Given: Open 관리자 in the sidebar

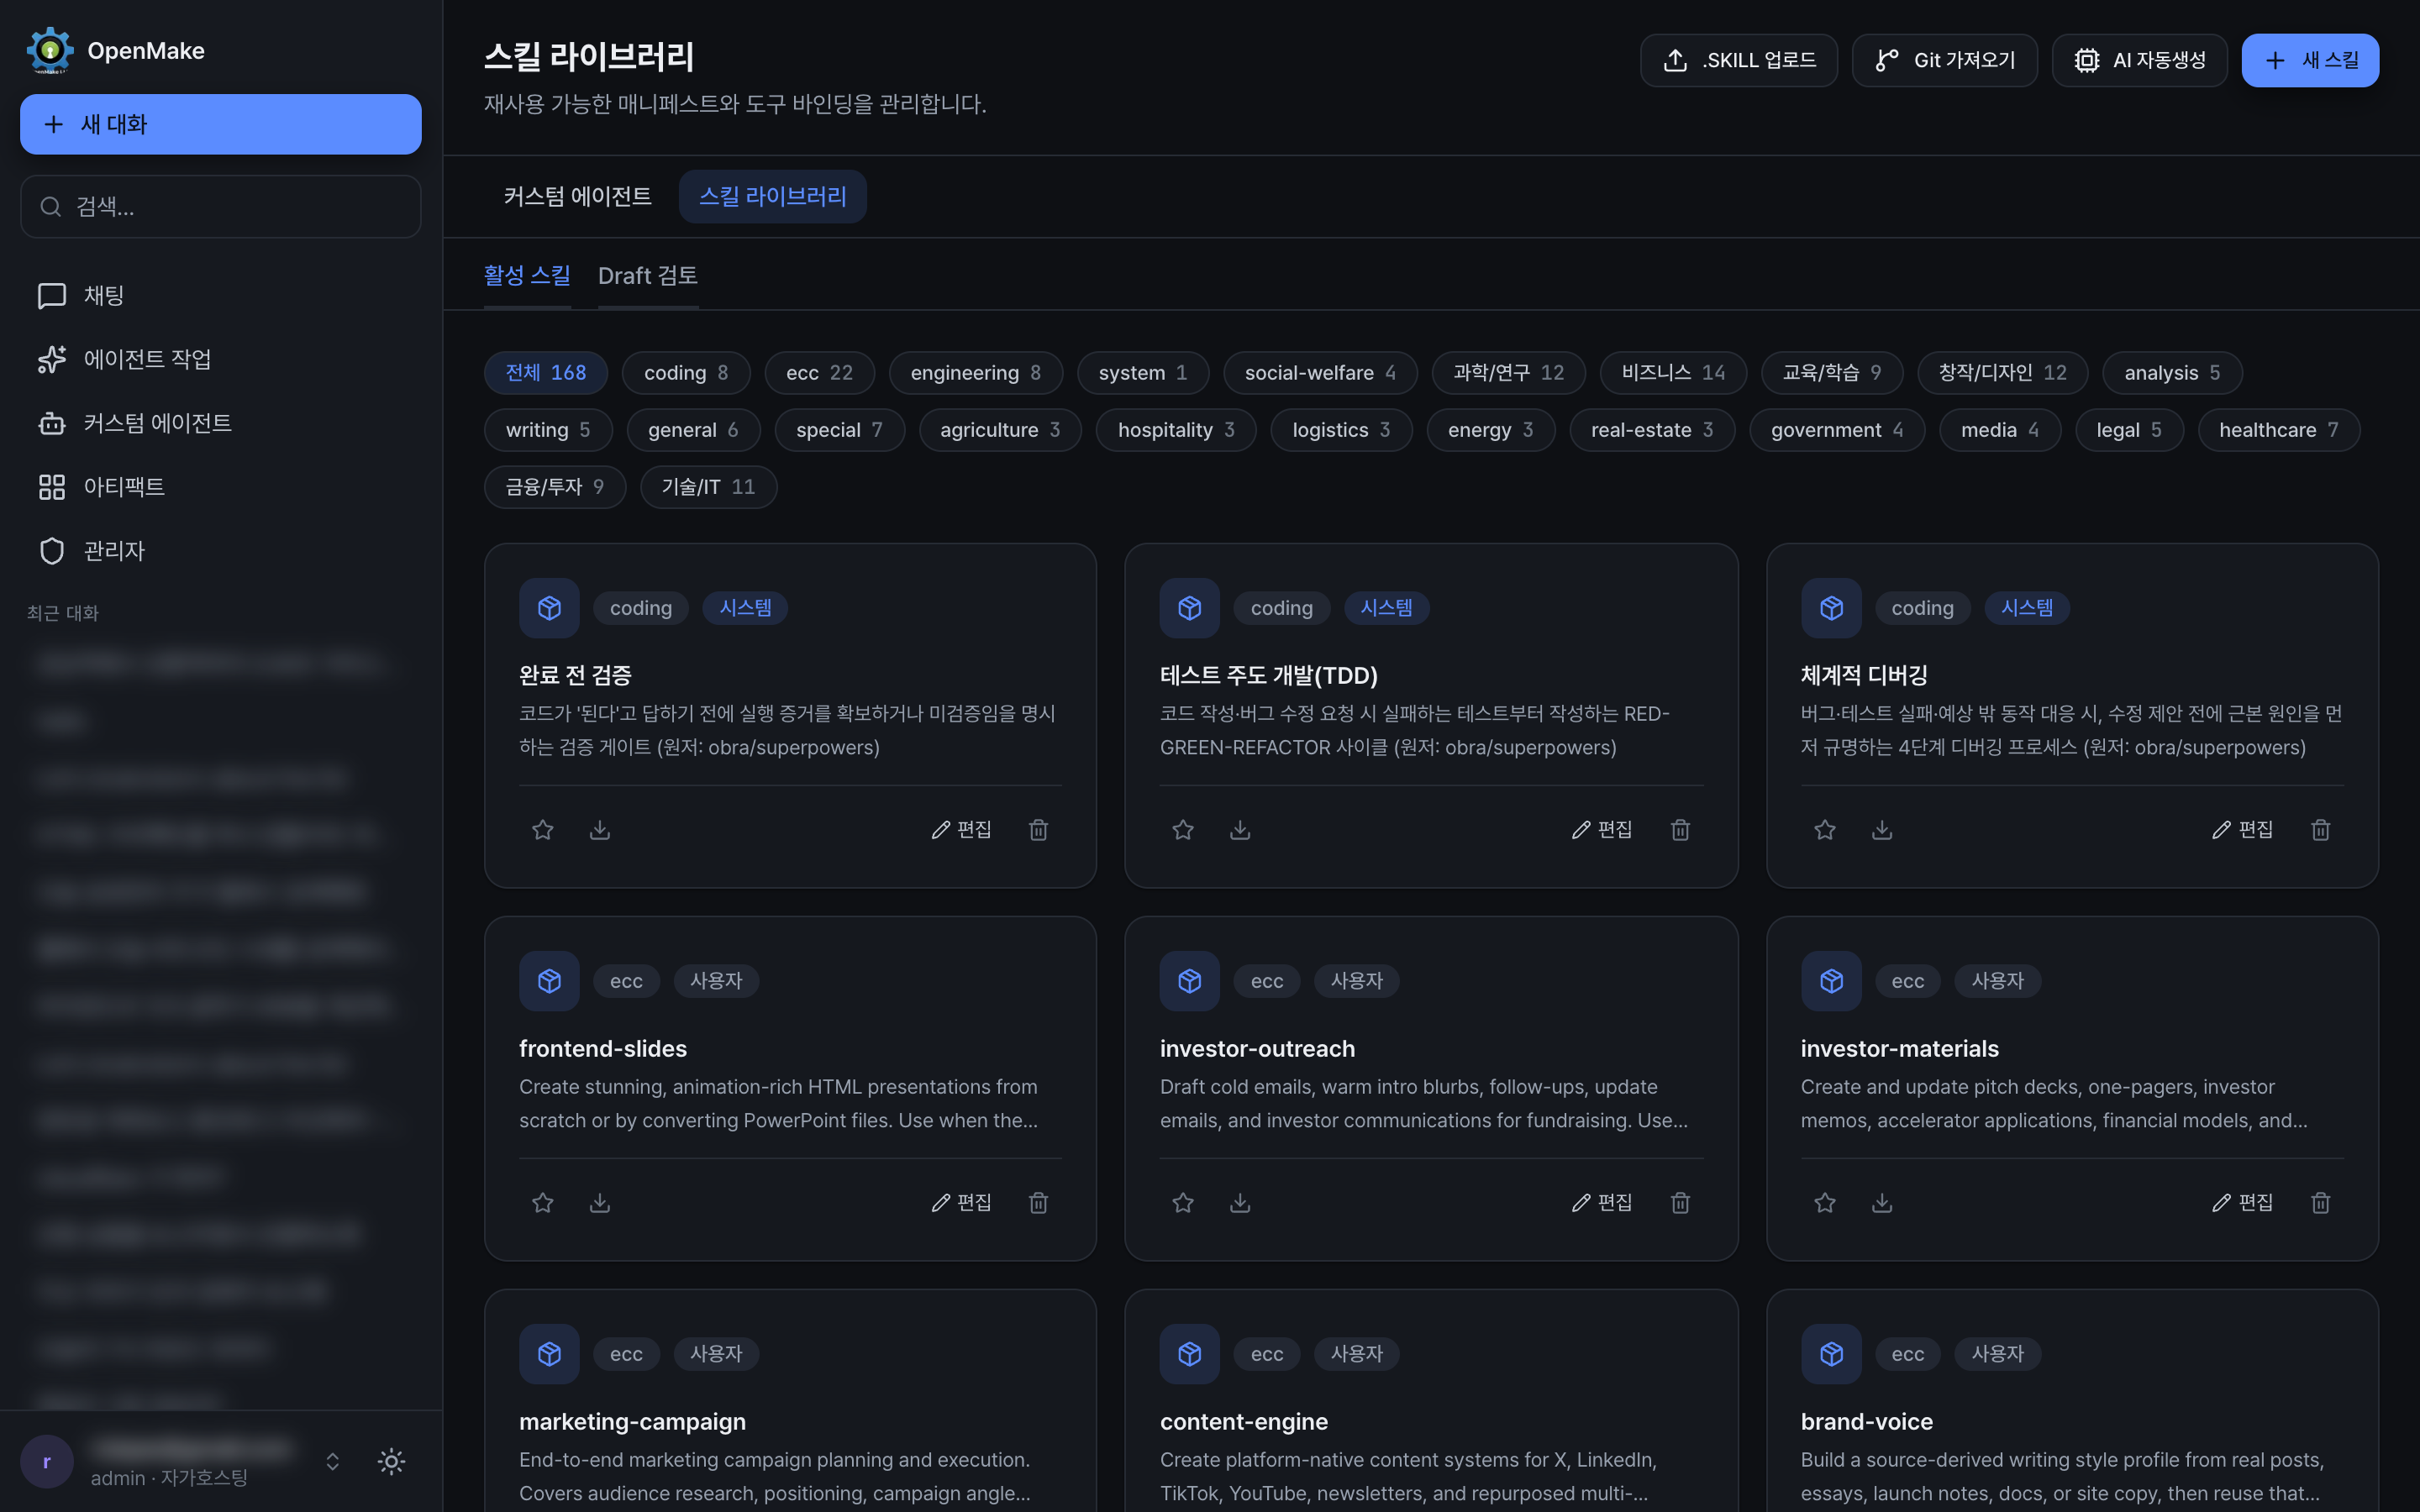Looking at the screenshot, I should [x=220, y=551].
